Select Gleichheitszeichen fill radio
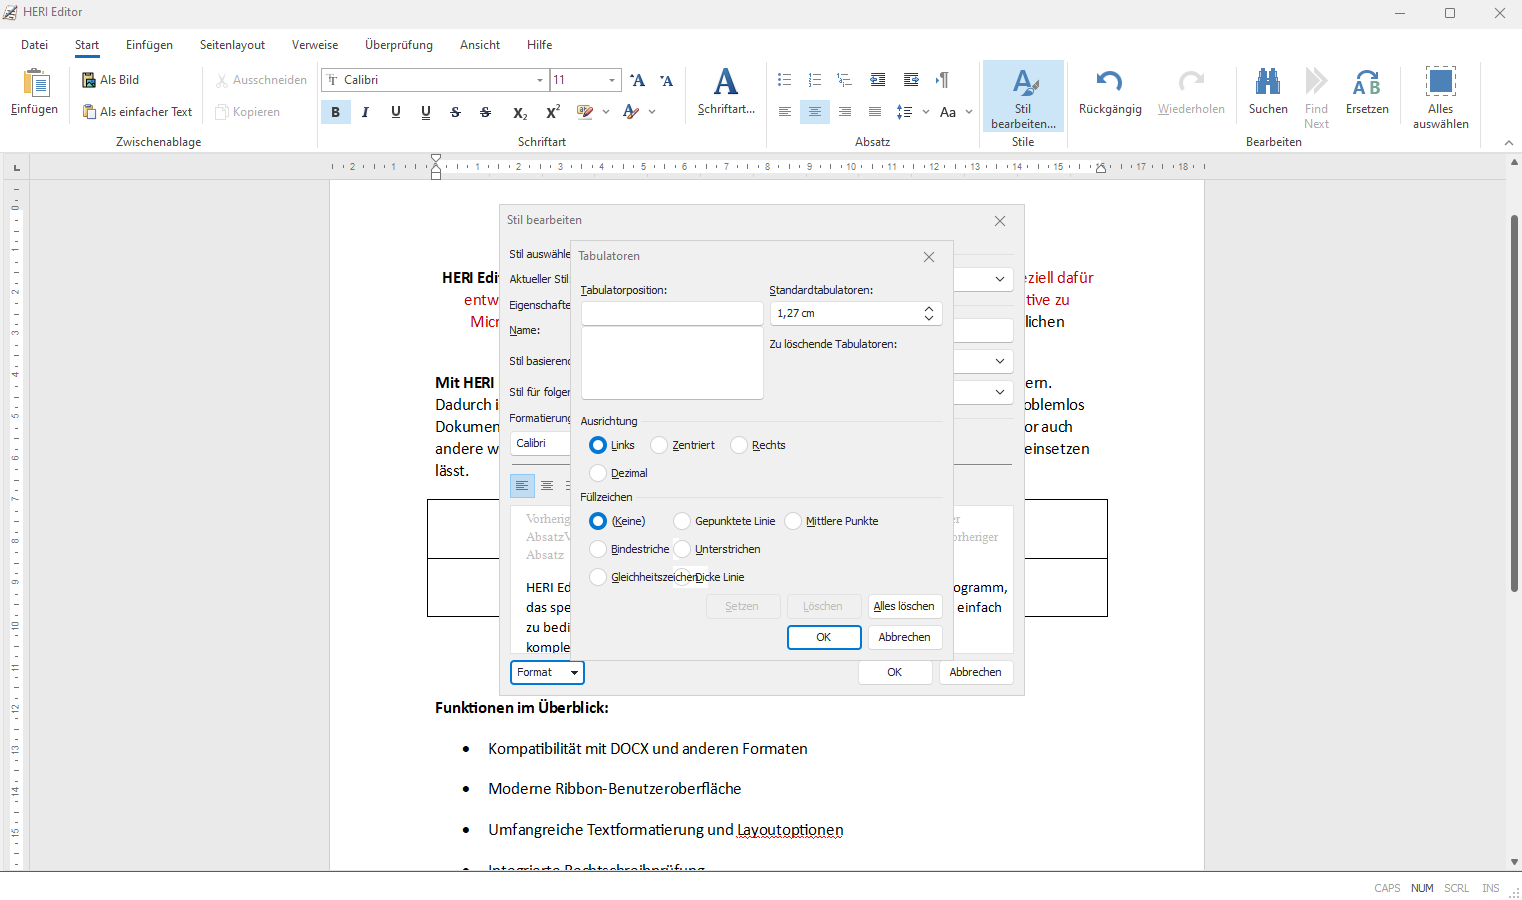The height and width of the screenshot is (900, 1522). pyautogui.click(x=598, y=577)
